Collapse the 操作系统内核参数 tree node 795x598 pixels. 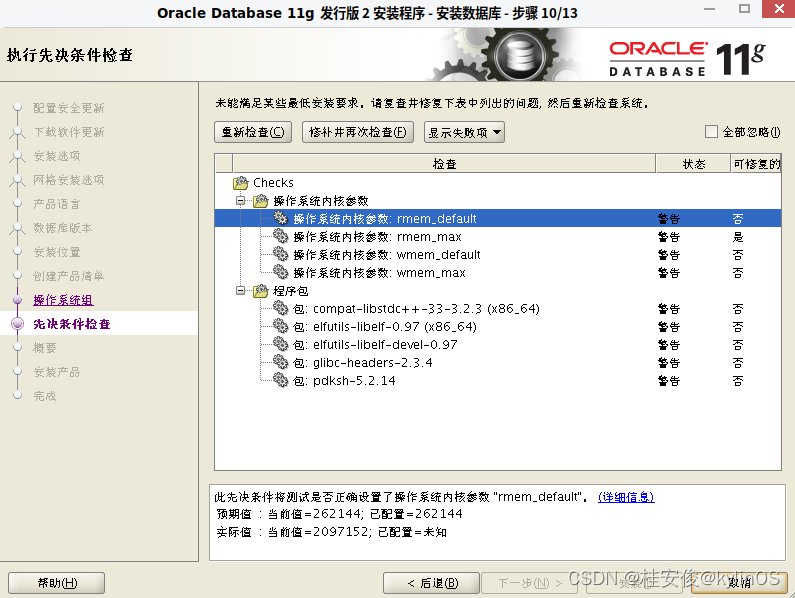pyautogui.click(x=241, y=201)
